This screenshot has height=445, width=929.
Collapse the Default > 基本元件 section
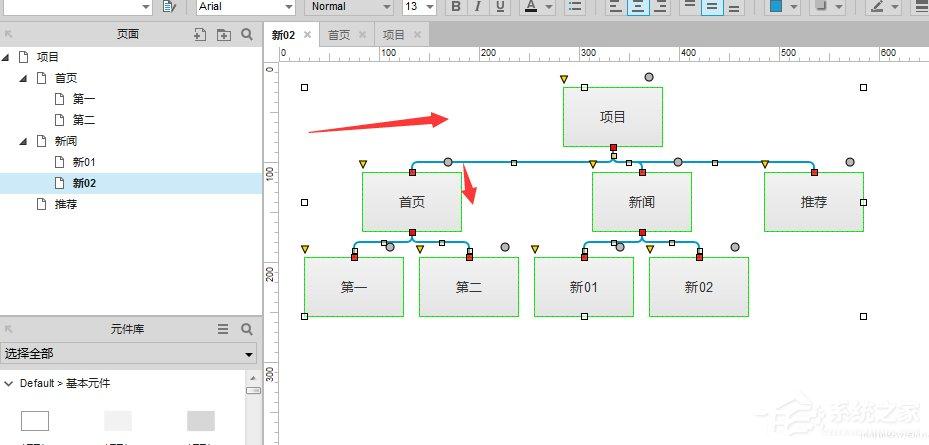[x=9, y=383]
